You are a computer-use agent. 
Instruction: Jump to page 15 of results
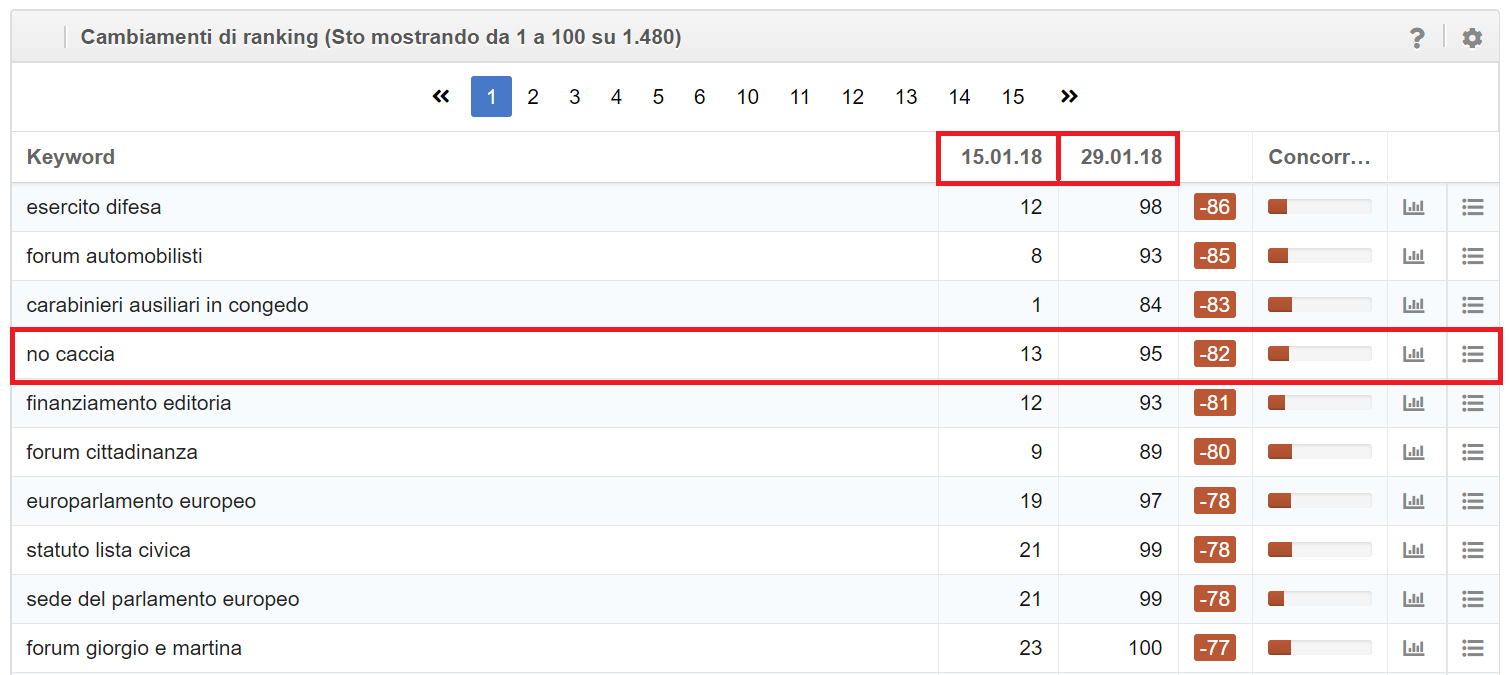[x=1013, y=97]
